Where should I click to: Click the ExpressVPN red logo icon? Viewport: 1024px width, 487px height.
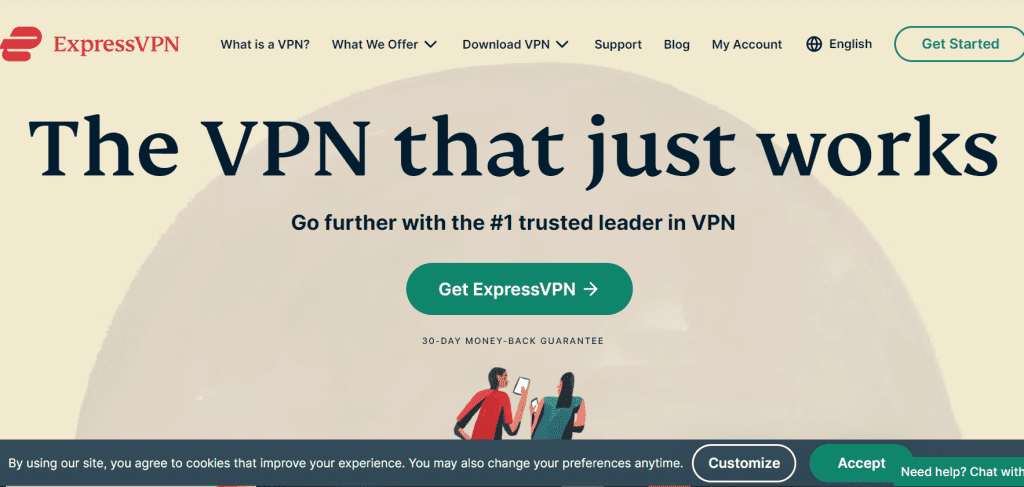click(x=21, y=44)
